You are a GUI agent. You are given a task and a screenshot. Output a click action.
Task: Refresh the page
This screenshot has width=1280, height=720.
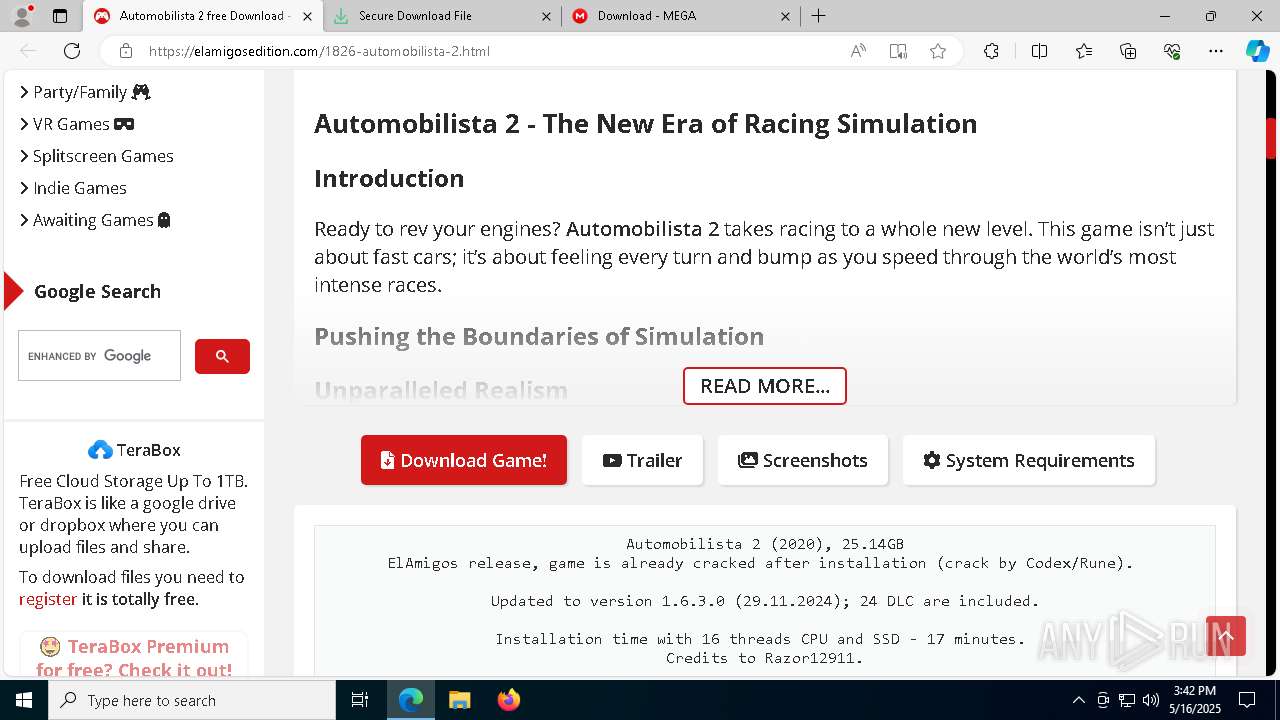pos(72,51)
